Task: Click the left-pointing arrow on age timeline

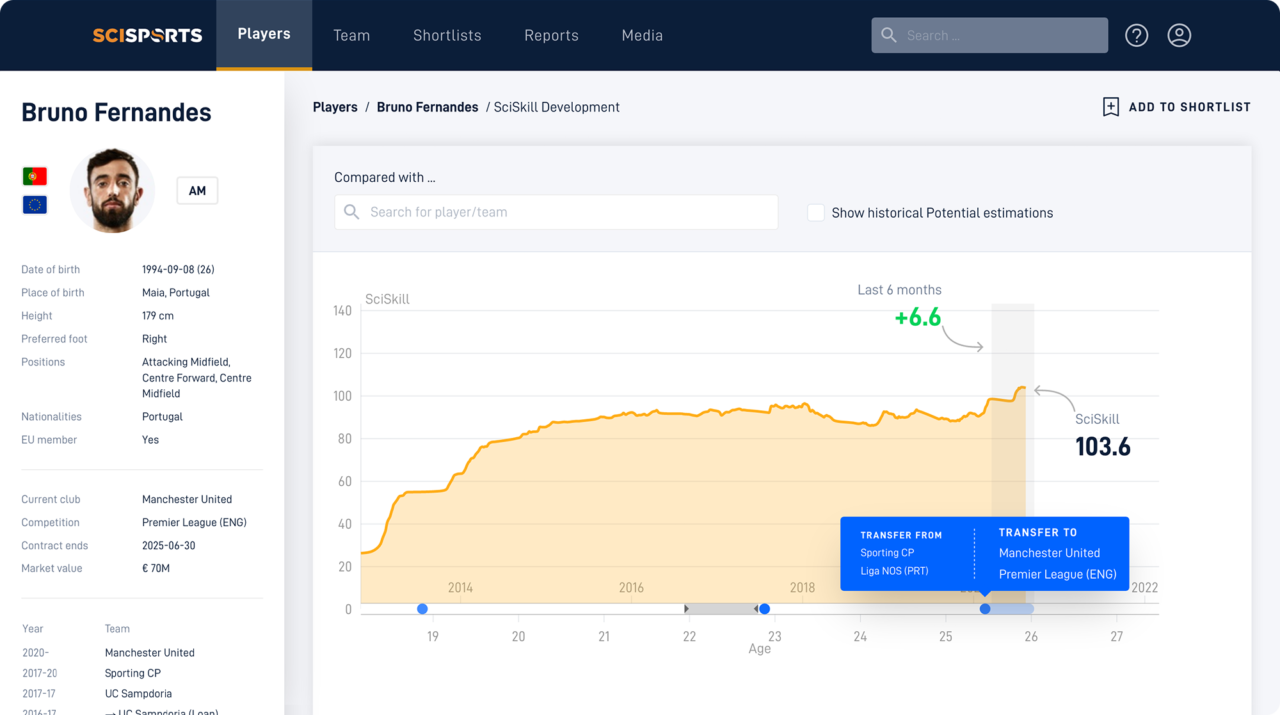Action: (x=756, y=608)
